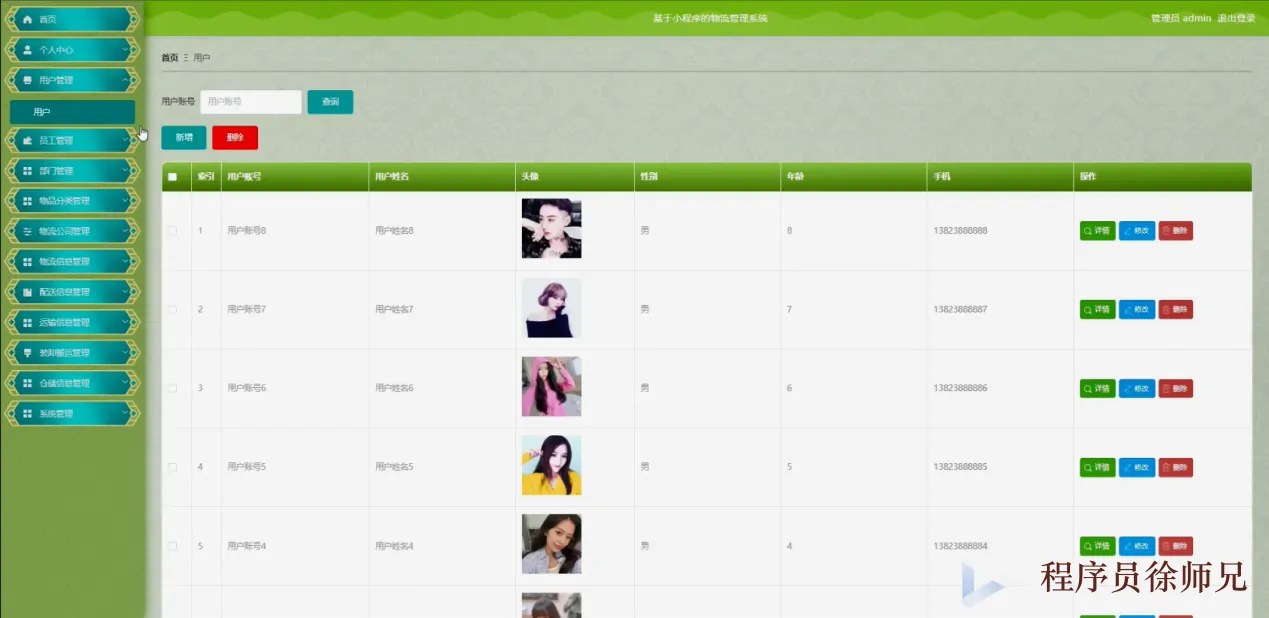Viewport: 1269px width, 618px height.
Task: Click the 管理员 admin label in header
Action: pos(1181,19)
